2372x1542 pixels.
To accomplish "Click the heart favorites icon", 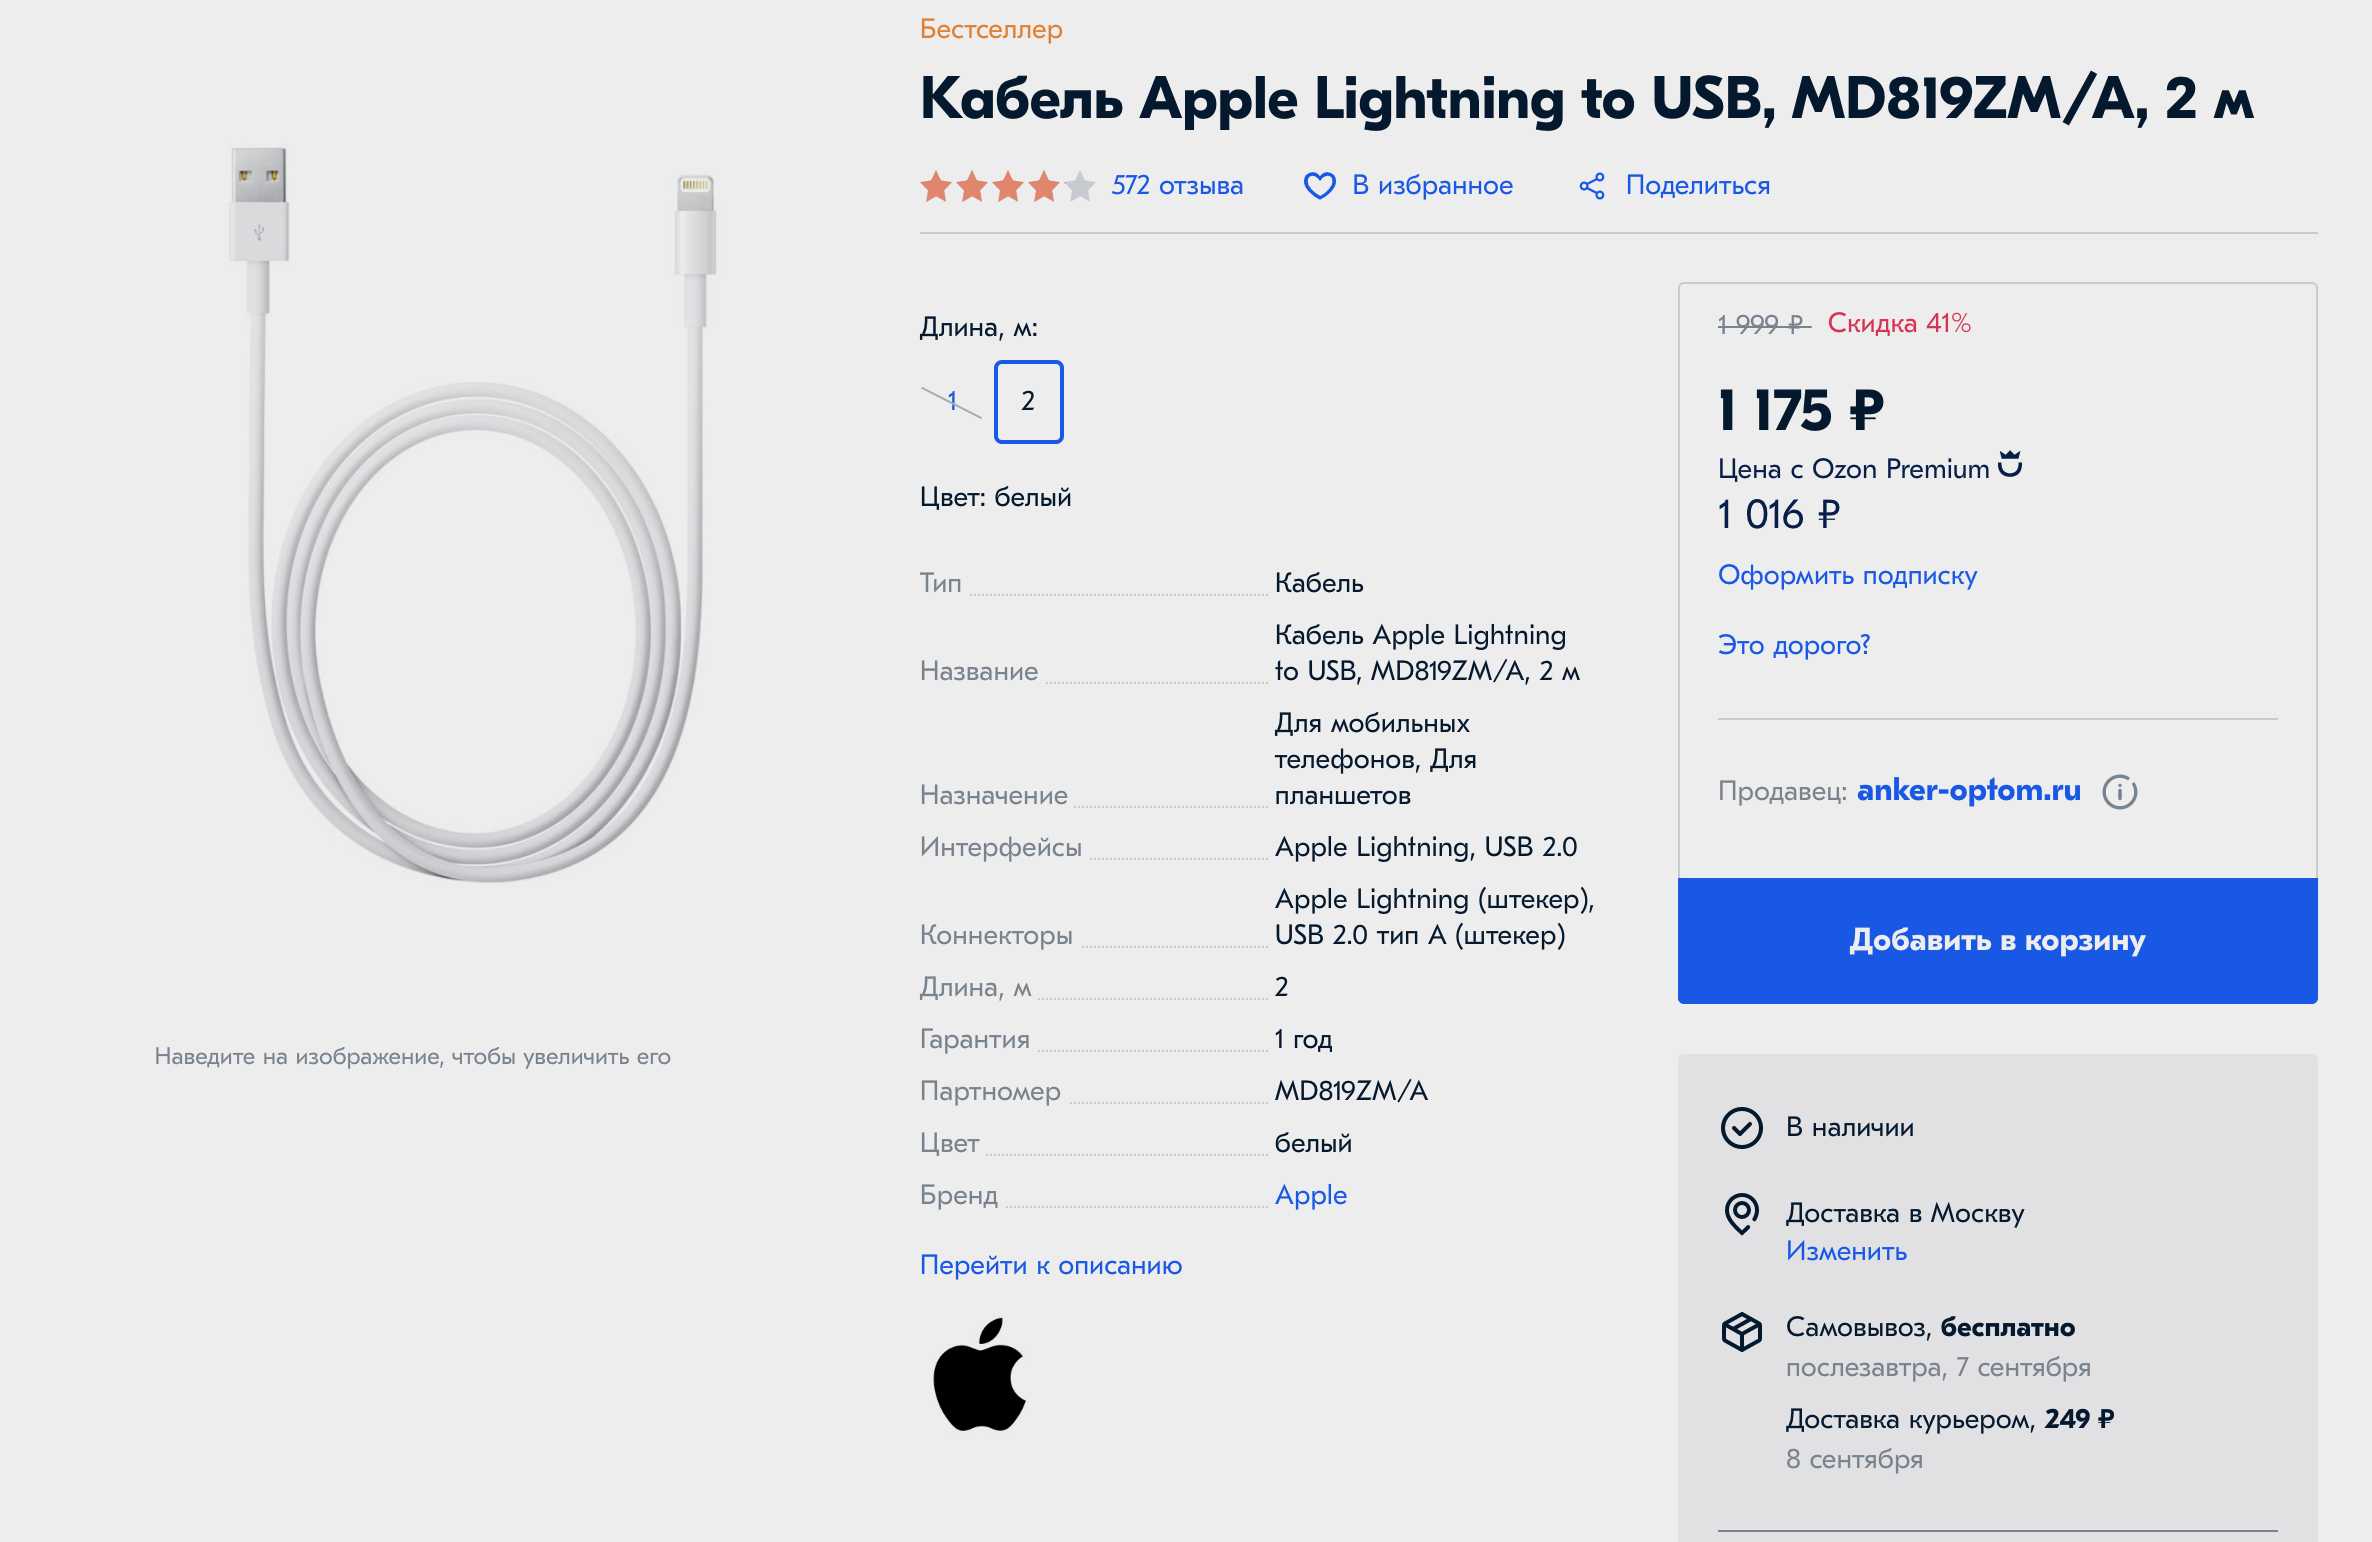I will [x=1319, y=186].
